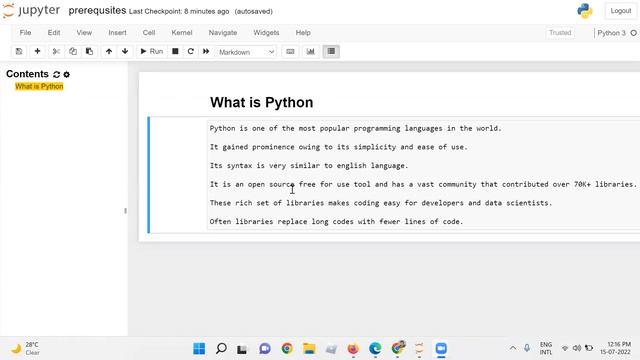Rename the notebook title prerequsites

point(97,11)
